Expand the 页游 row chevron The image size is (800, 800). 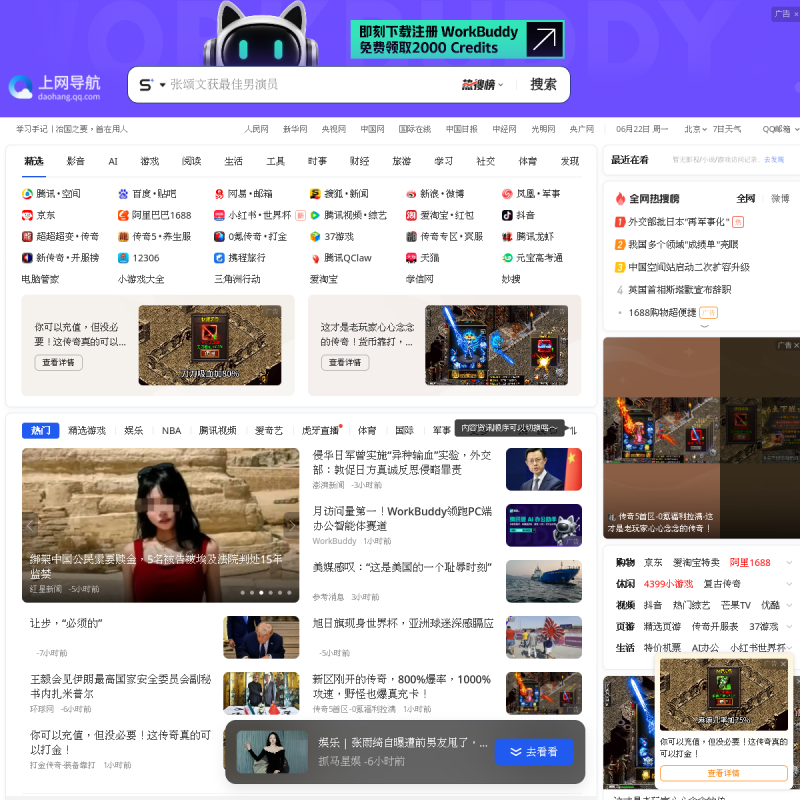[789, 627]
